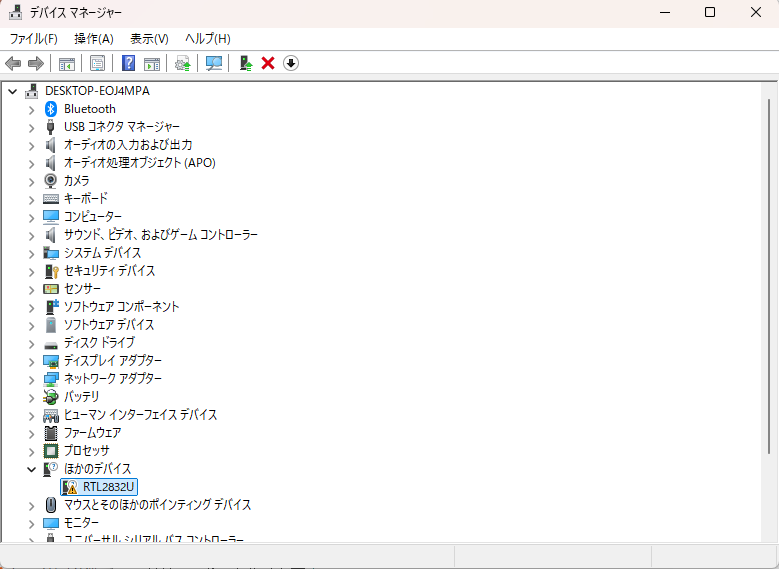
Task: Click the Help toolbar icon
Action: (128, 63)
